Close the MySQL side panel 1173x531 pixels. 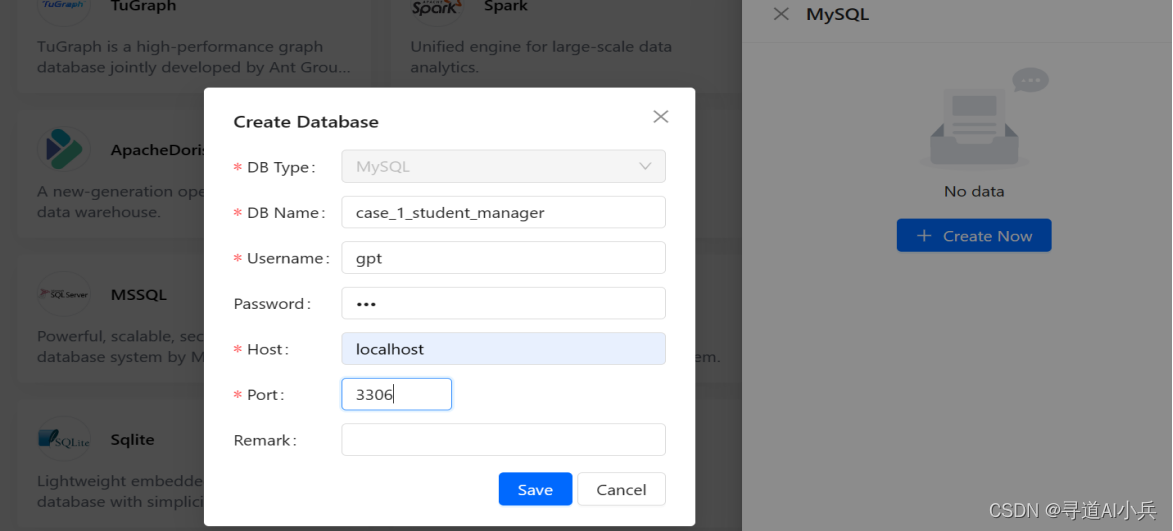782,14
